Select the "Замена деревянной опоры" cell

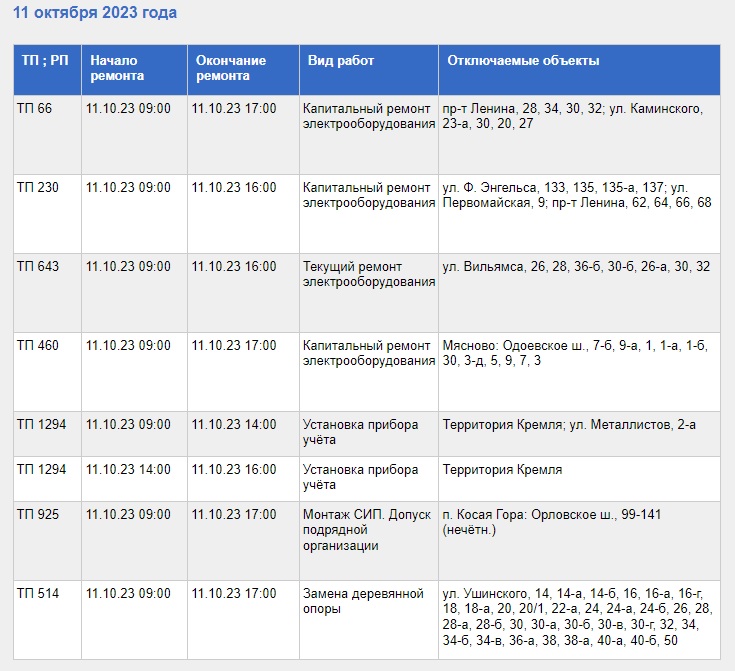pyautogui.click(x=364, y=601)
